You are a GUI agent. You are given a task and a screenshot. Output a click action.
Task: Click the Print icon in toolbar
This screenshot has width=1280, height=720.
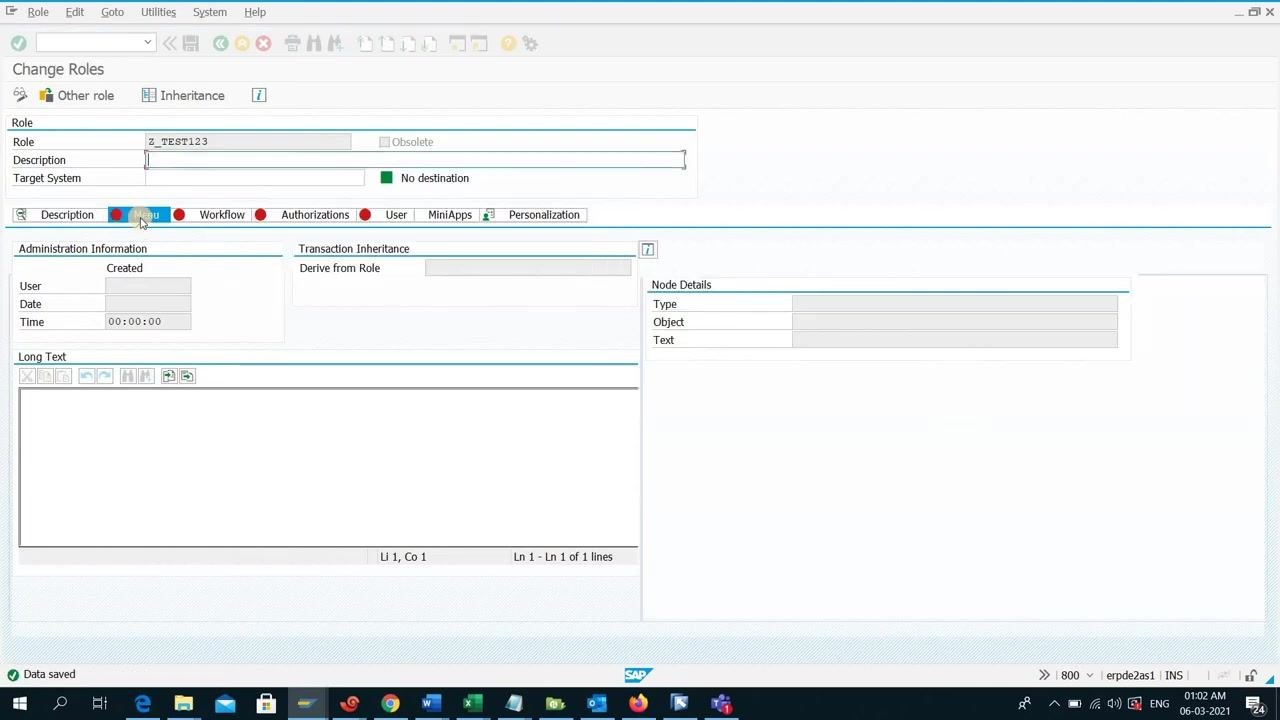[x=292, y=43]
